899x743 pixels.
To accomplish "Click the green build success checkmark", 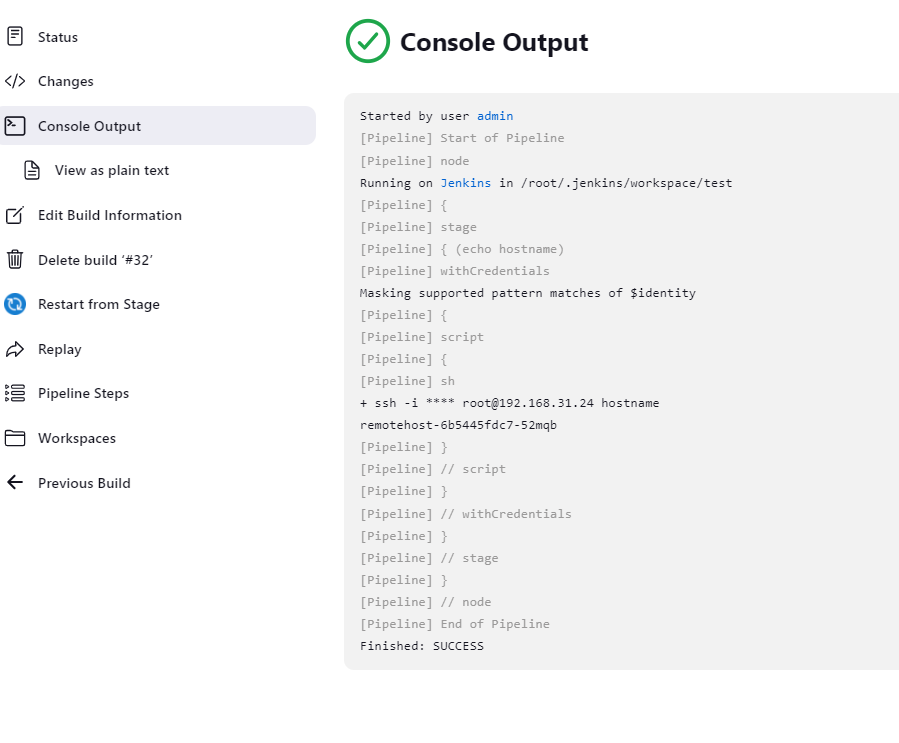I will 368,42.
